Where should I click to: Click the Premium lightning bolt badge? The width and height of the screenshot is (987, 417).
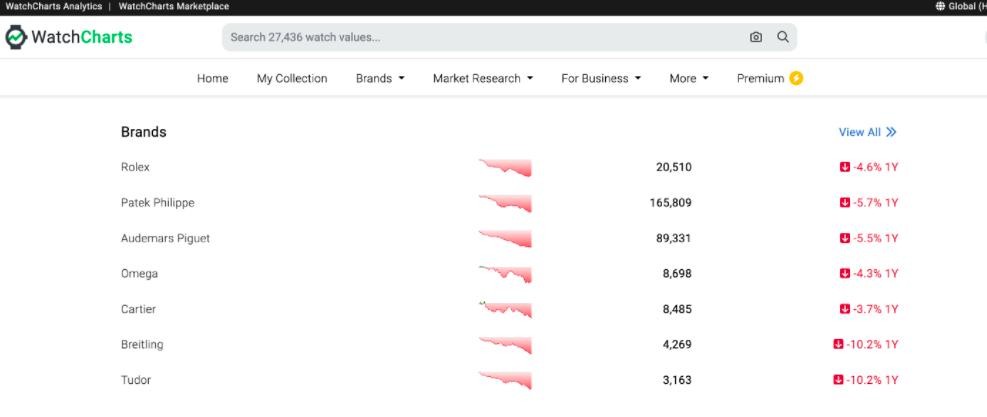tap(796, 78)
